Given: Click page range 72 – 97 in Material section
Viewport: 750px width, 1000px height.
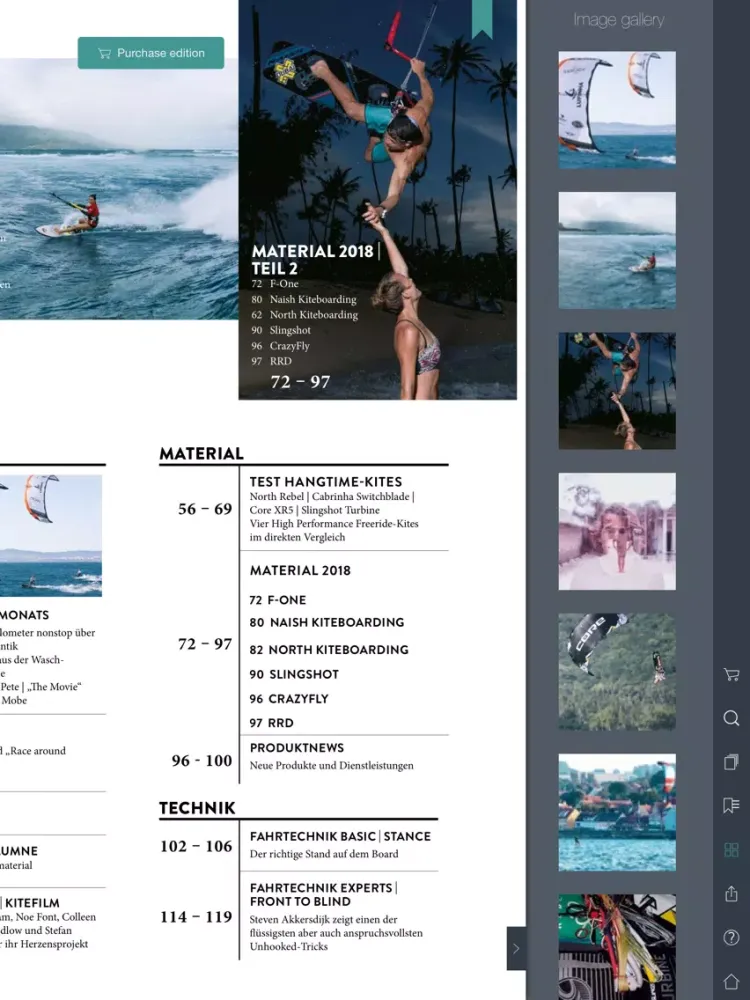Looking at the screenshot, I should coord(205,644).
